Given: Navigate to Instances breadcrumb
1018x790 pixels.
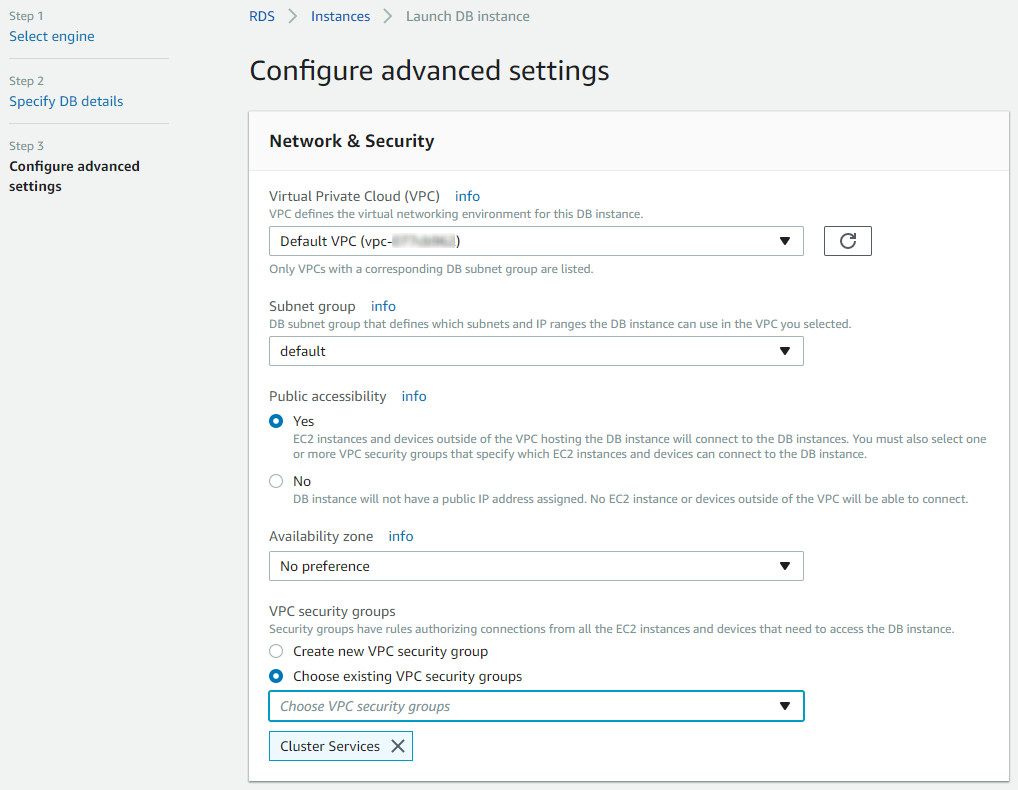Looking at the screenshot, I should (x=340, y=16).
